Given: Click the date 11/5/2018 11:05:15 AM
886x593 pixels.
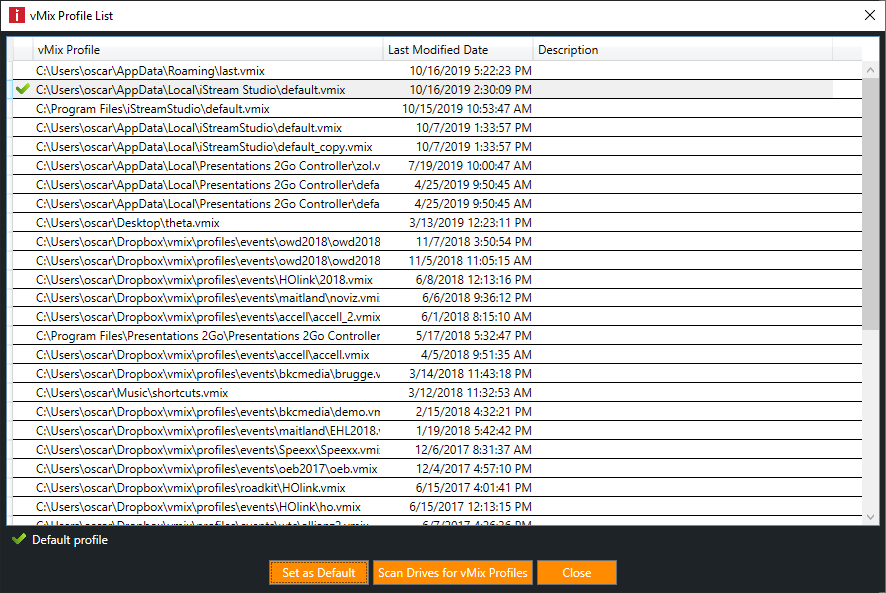Looking at the screenshot, I should tap(470, 261).
